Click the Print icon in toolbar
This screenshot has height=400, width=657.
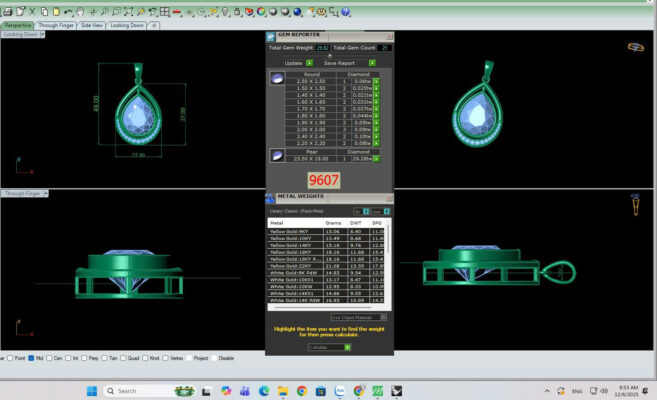click(8, 12)
